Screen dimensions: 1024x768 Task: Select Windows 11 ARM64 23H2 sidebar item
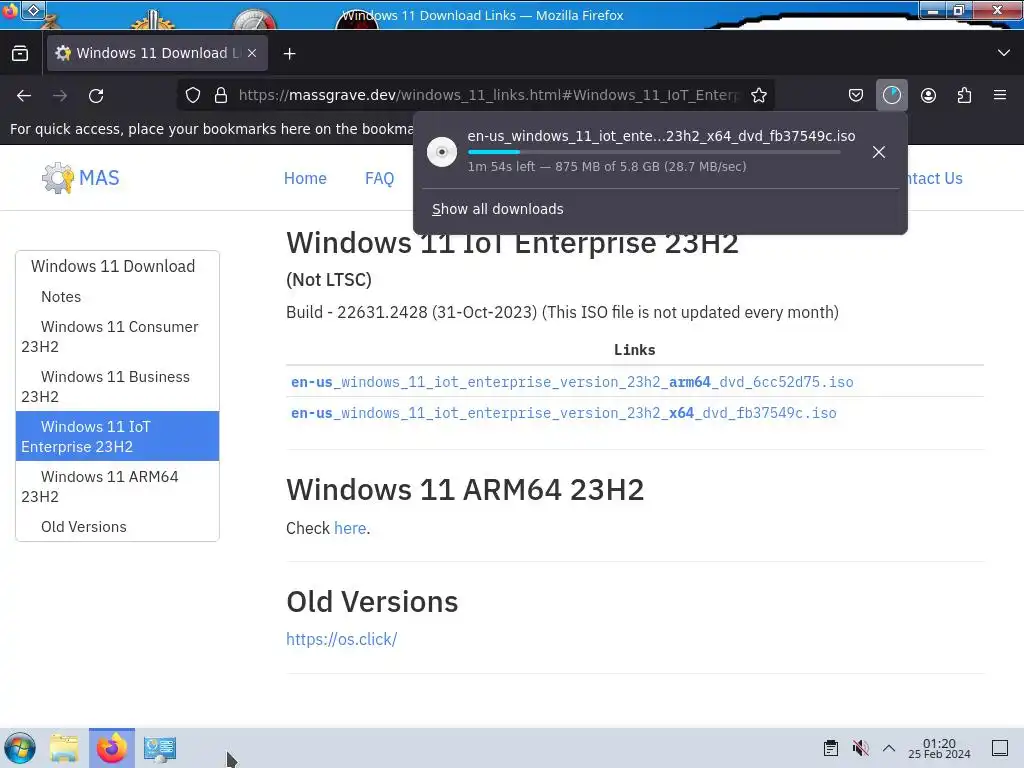coord(118,487)
